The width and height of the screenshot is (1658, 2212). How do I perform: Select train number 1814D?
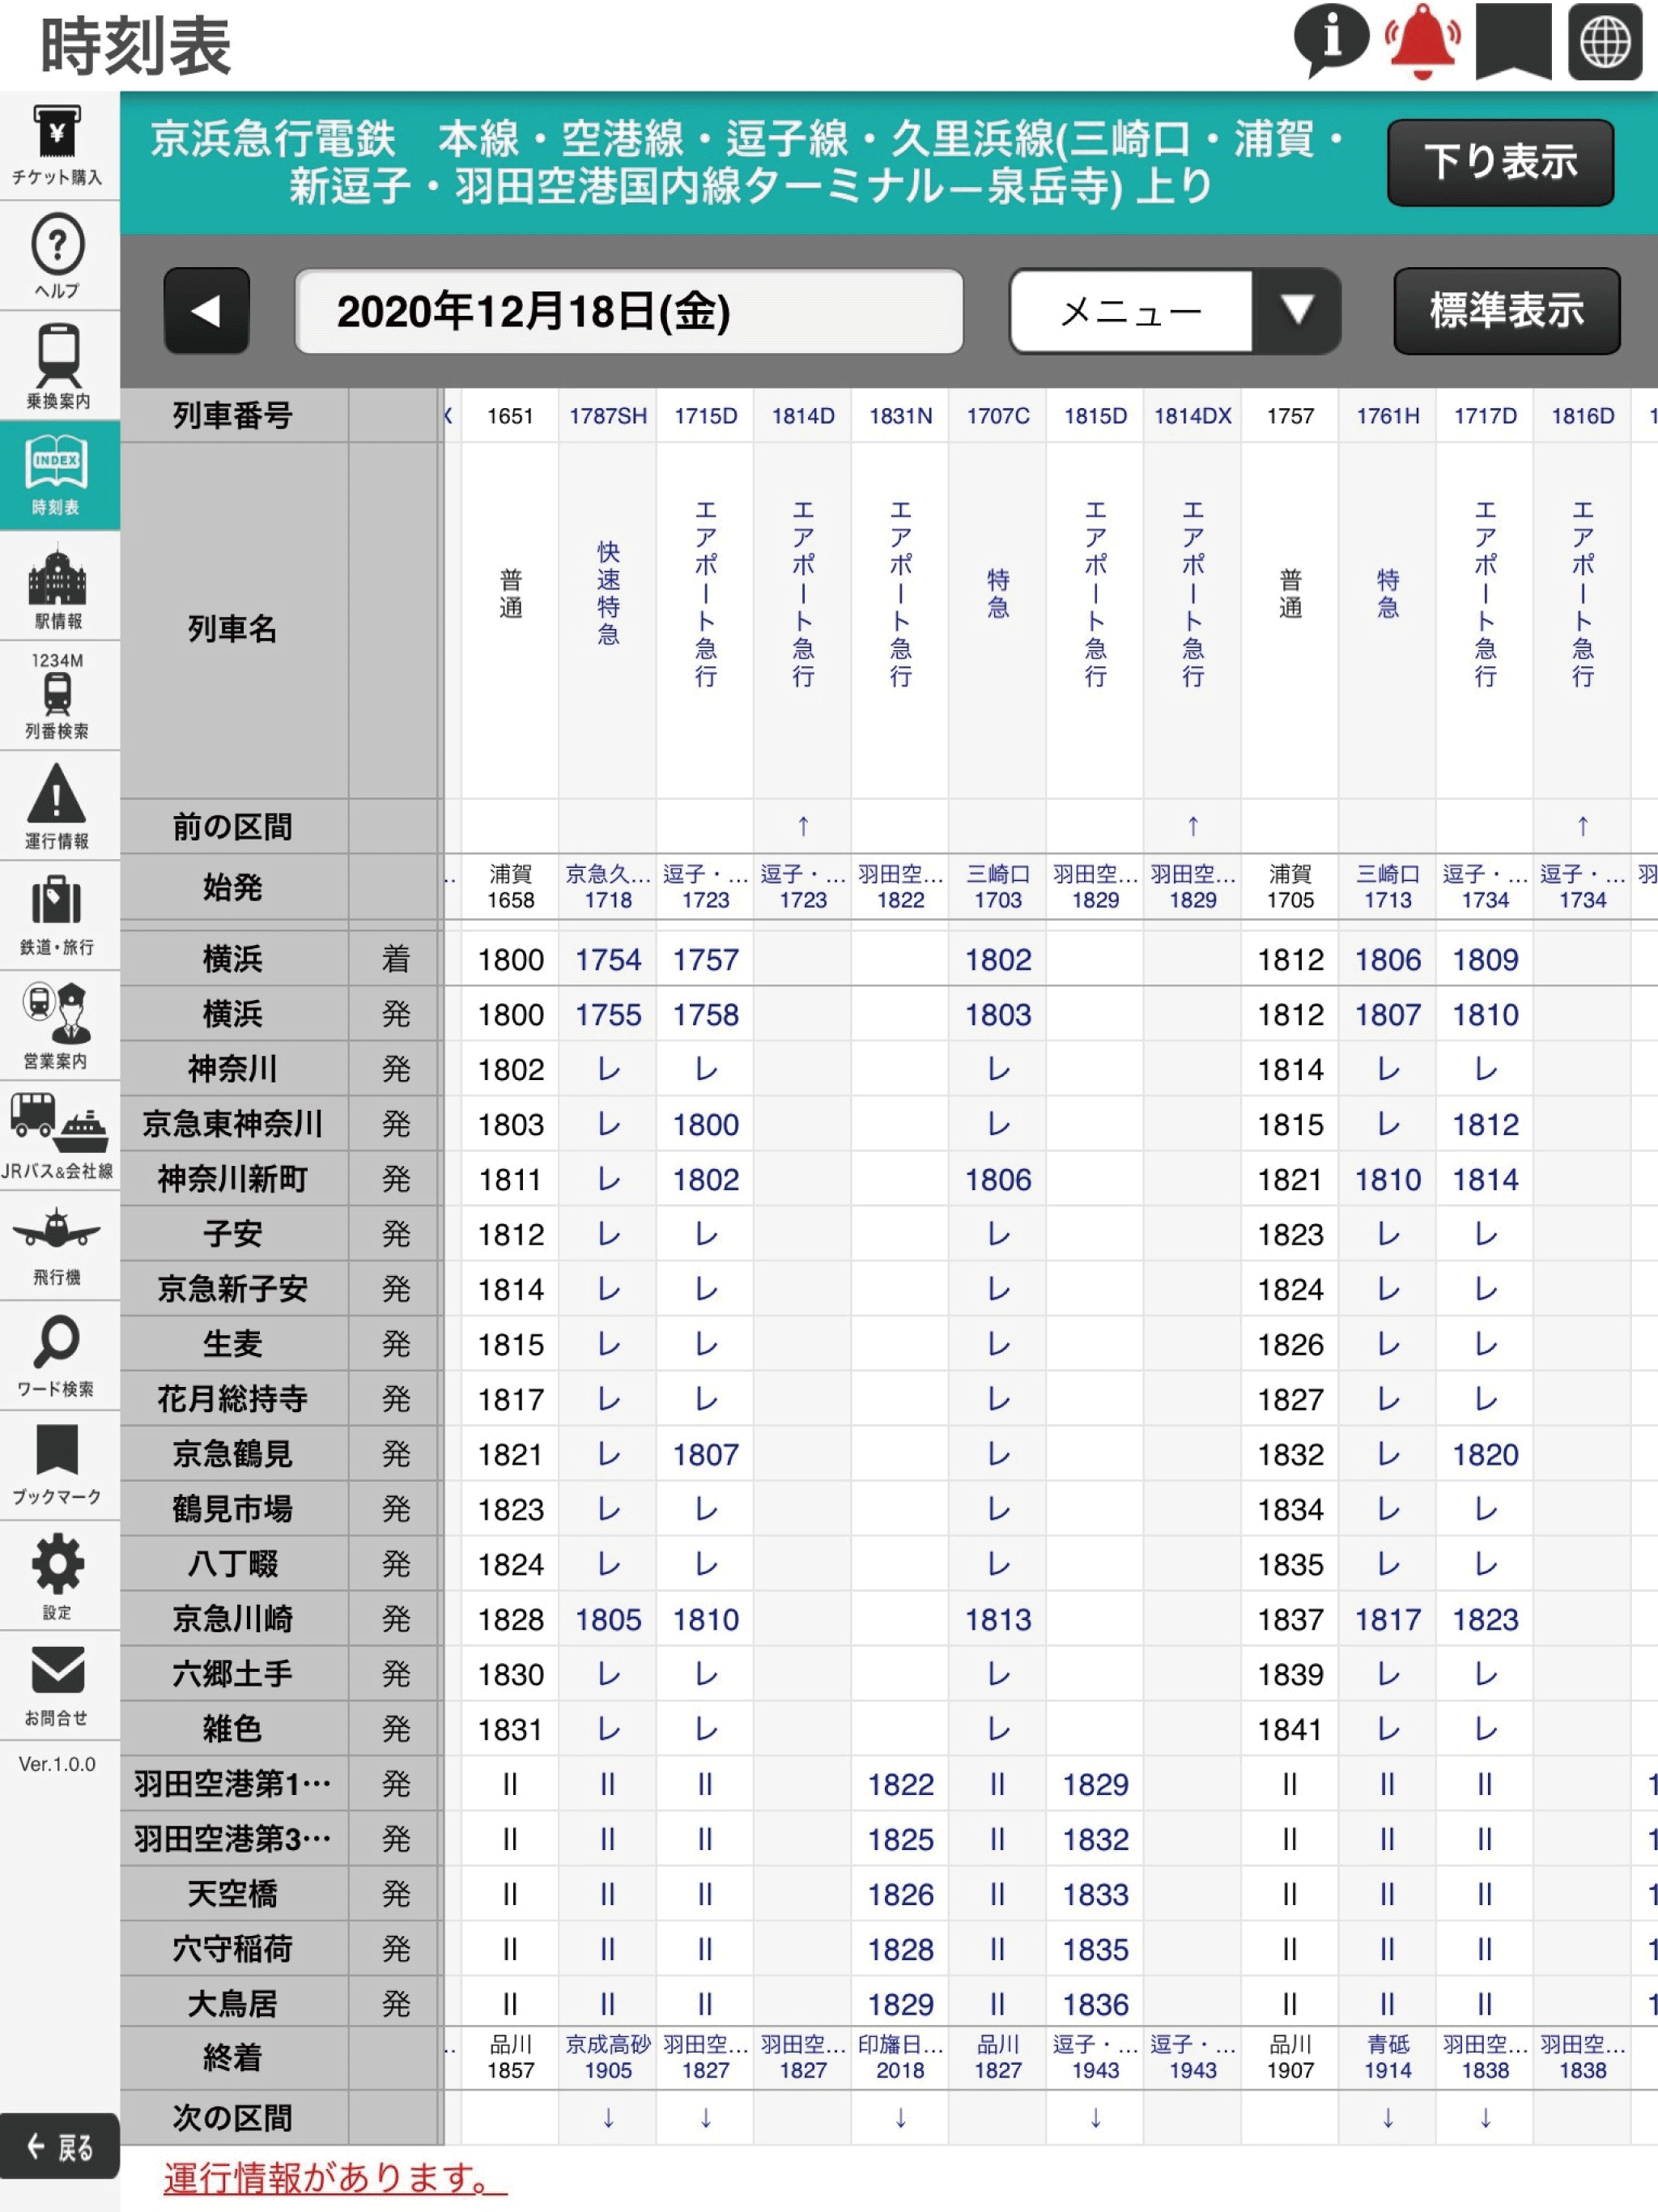(803, 416)
